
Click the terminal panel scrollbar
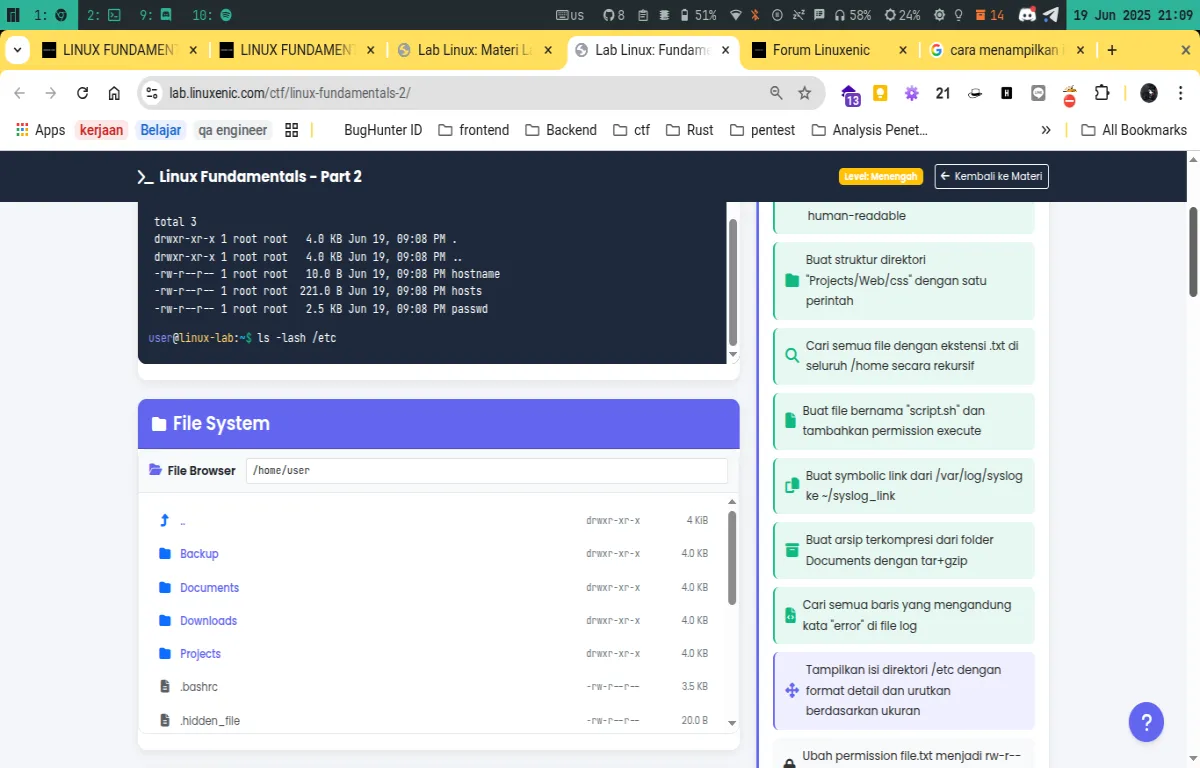732,282
